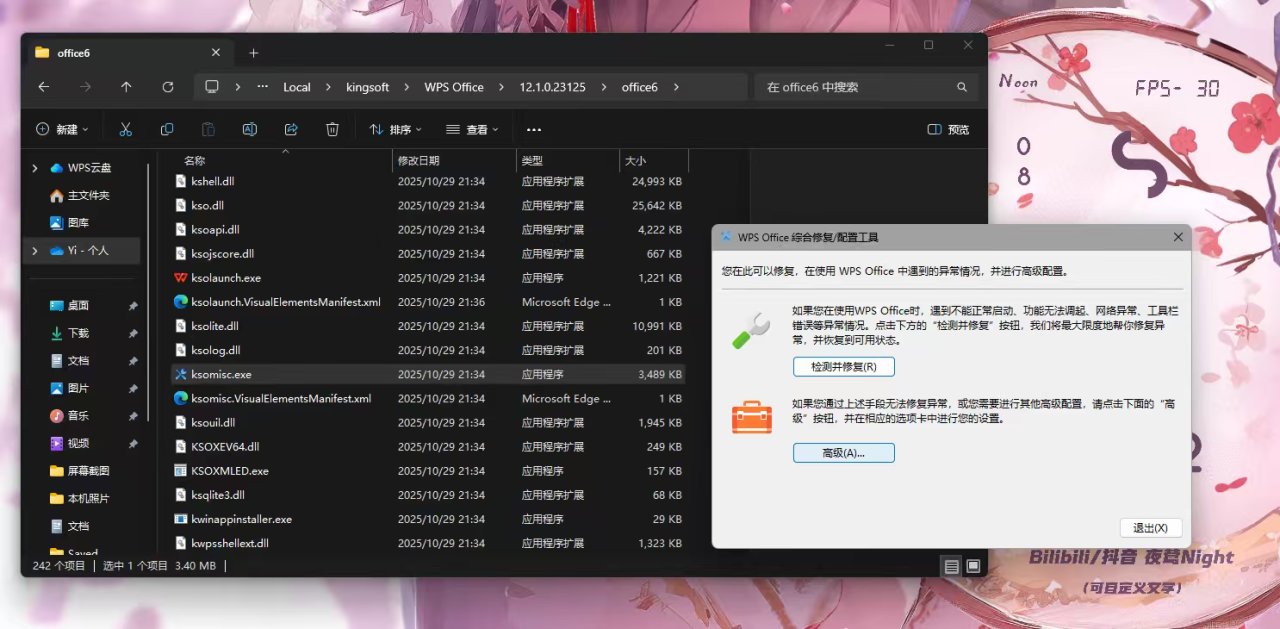Toggle the 预览 preview pane button
The height and width of the screenshot is (629, 1280).
[x=948, y=129]
